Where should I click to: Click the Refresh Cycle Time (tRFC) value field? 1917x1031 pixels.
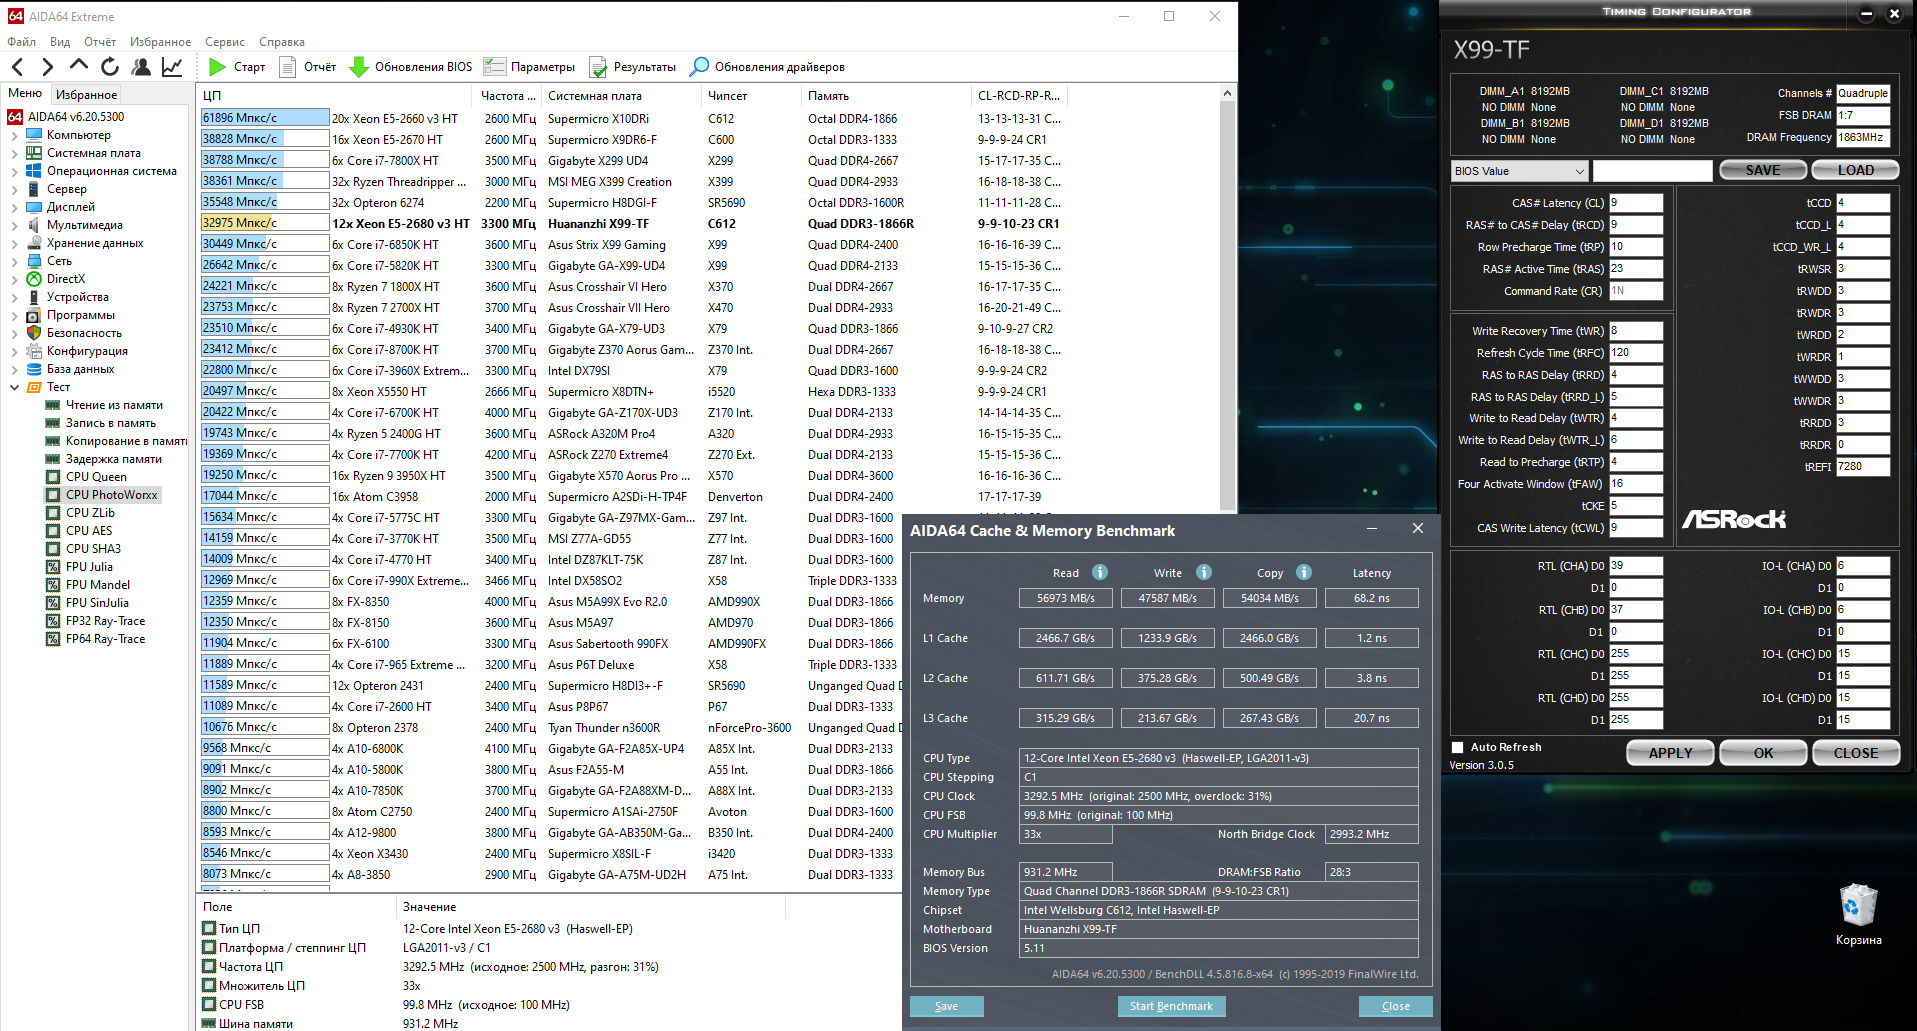pos(1635,353)
